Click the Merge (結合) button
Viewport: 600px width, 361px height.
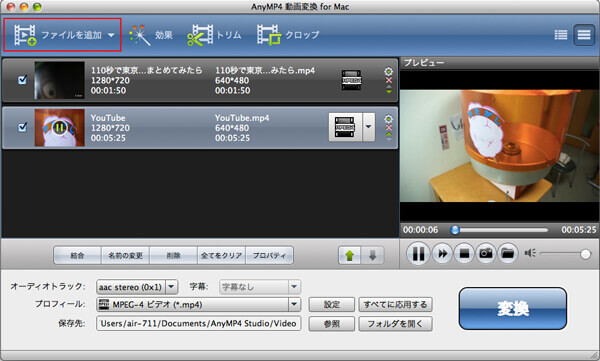click(77, 255)
